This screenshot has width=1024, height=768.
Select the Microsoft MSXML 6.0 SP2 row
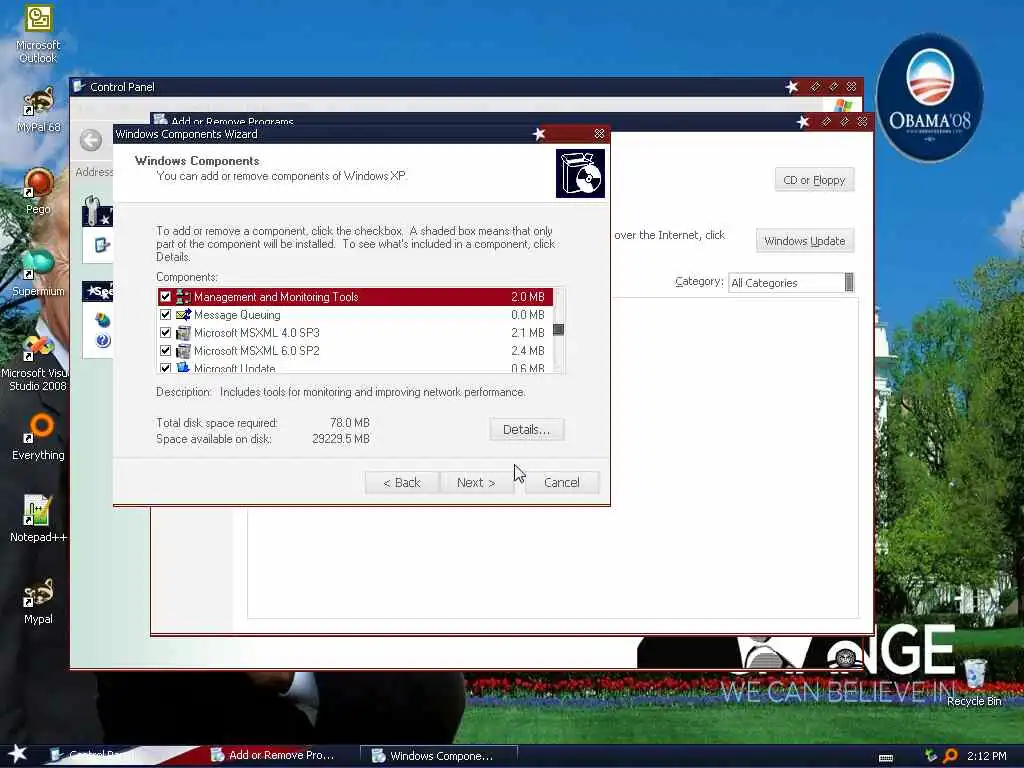click(x=355, y=351)
